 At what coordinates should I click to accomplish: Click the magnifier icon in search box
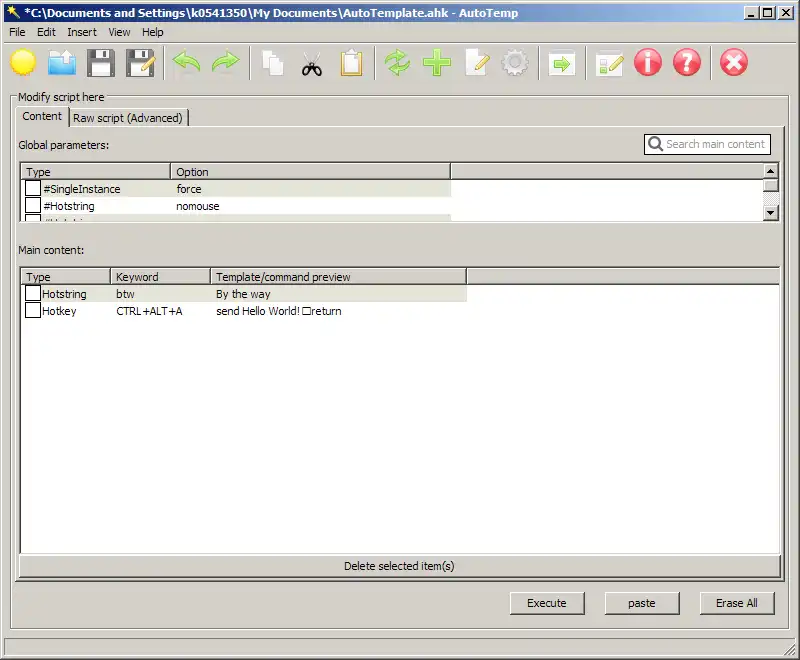point(655,144)
